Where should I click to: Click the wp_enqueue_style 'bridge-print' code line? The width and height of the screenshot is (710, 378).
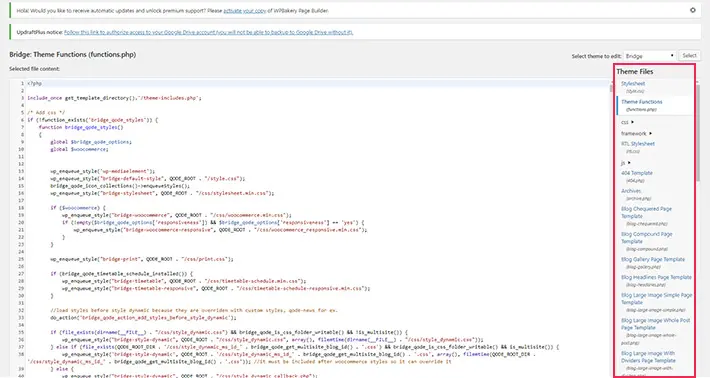[x=142, y=259]
